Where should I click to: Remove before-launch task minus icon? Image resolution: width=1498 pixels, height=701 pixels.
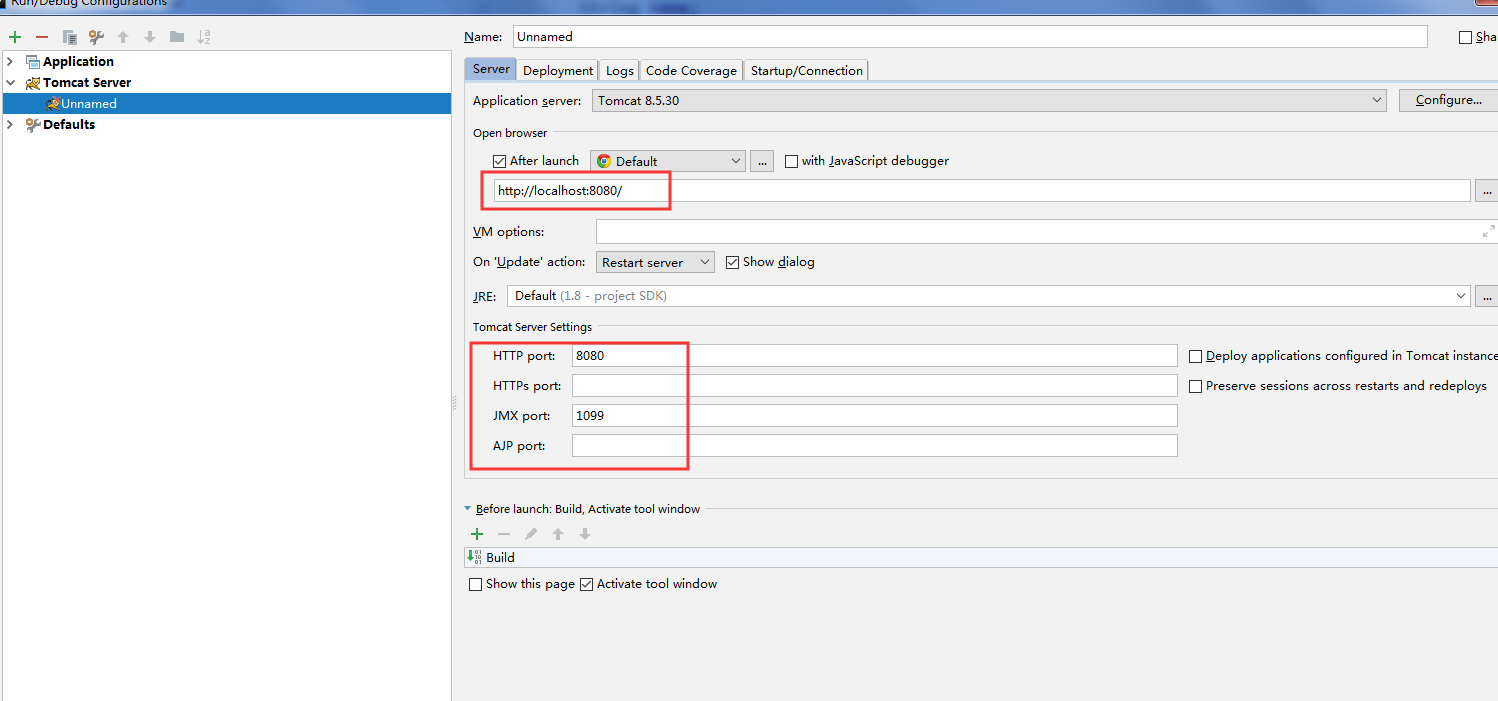[504, 534]
